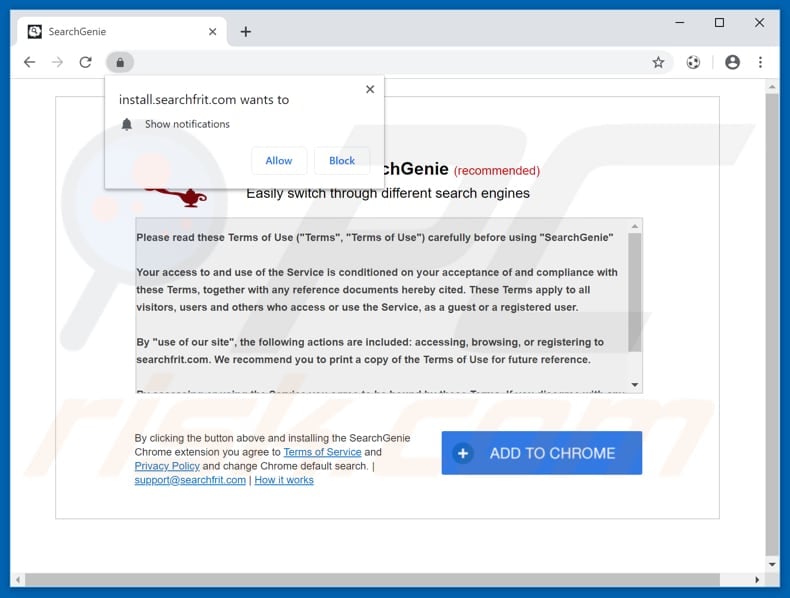Click the page vertical scrollbar down arrow

click(772, 564)
